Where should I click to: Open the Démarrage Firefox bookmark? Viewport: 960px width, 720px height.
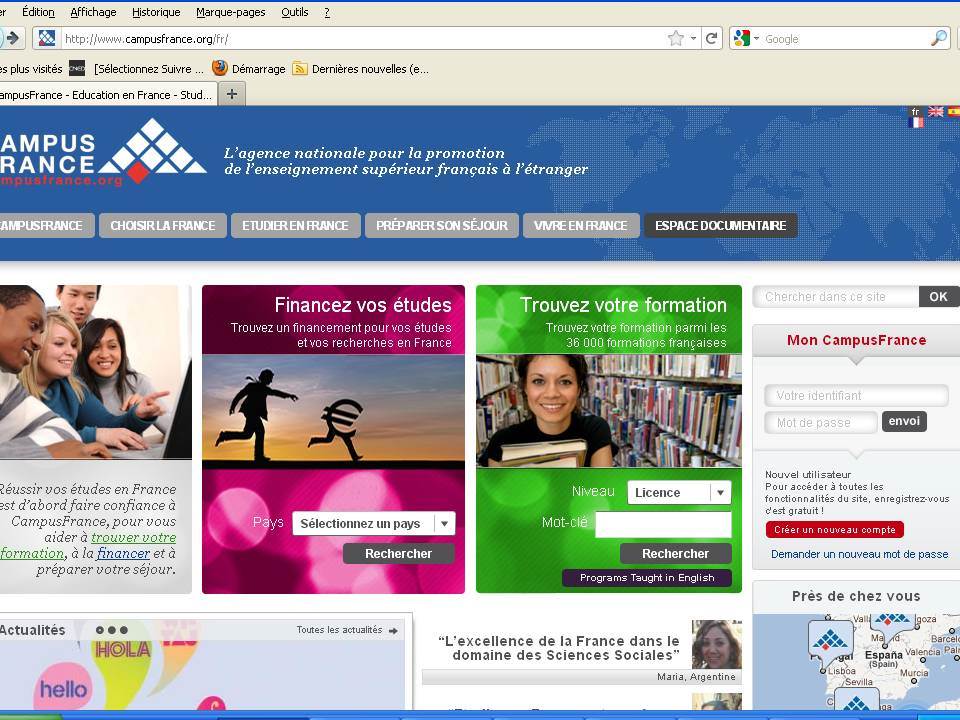(x=249, y=69)
